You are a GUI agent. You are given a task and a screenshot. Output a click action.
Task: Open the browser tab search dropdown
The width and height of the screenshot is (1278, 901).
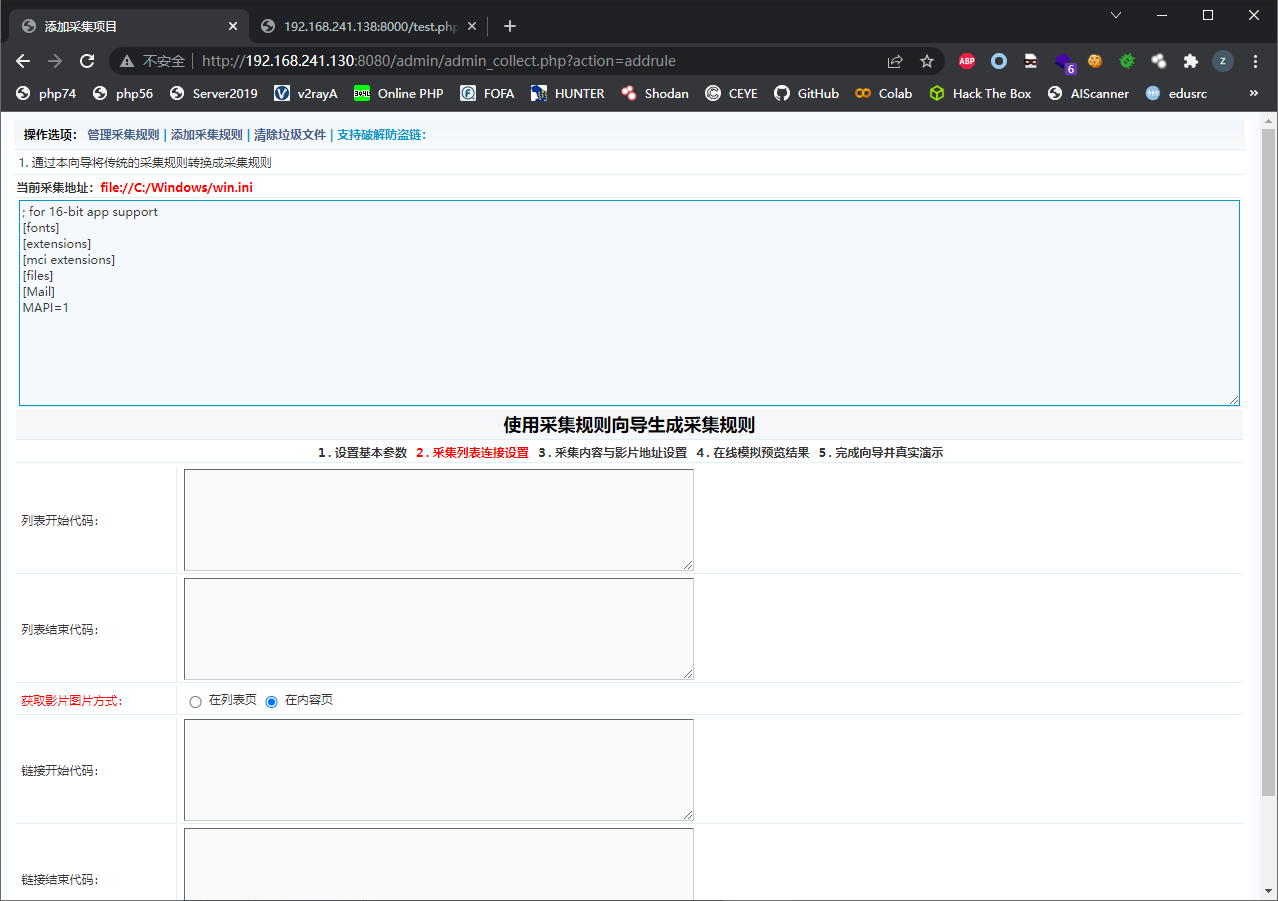tap(1116, 18)
